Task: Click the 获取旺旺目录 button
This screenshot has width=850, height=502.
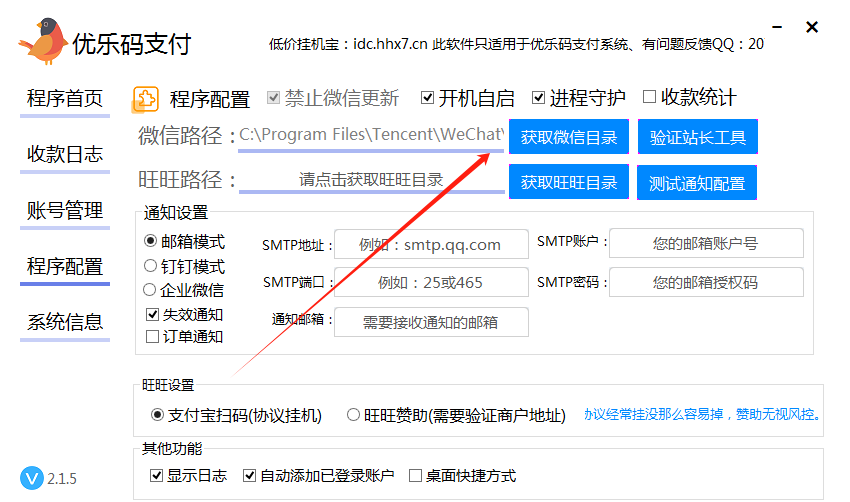Action: click(x=569, y=182)
